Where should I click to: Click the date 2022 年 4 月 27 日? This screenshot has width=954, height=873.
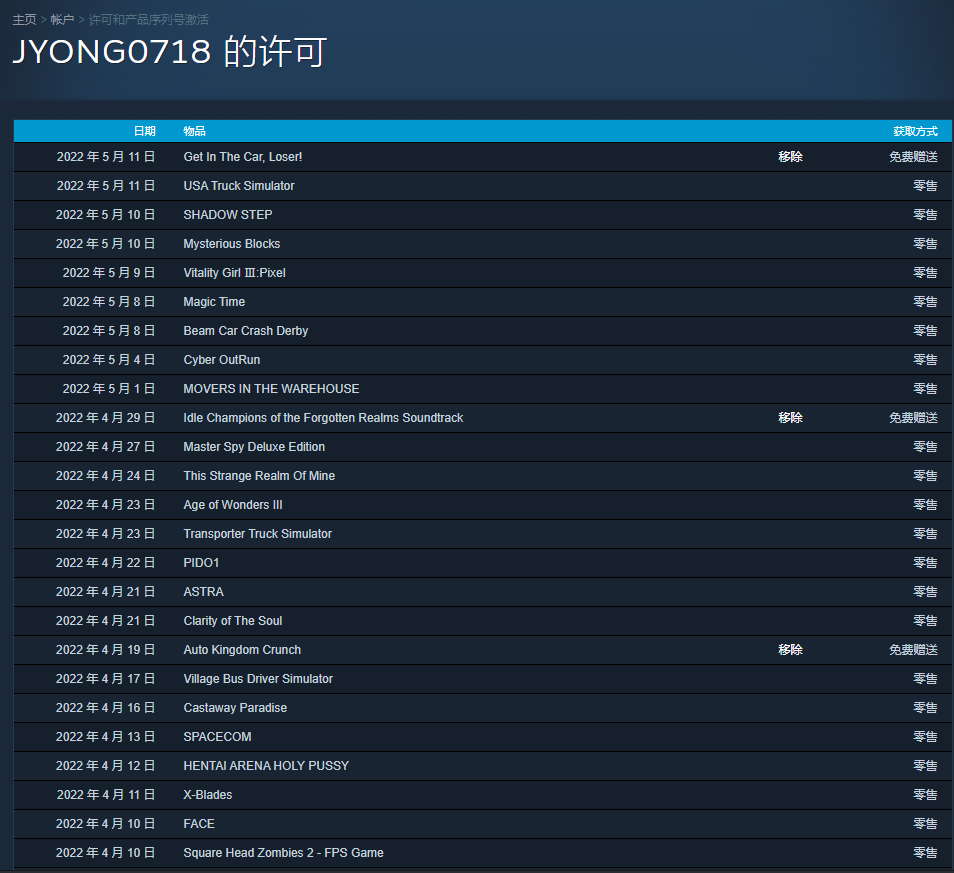pos(105,447)
